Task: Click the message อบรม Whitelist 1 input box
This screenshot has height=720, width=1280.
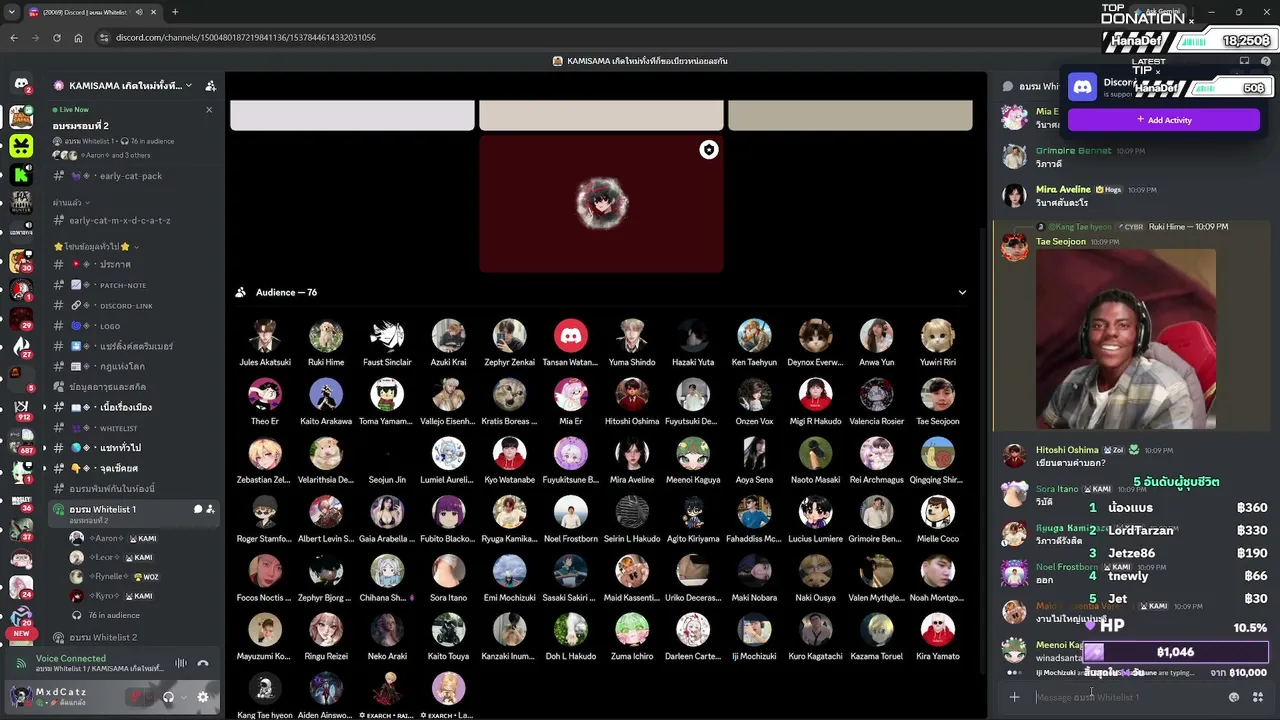Action: (x=1128, y=697)
